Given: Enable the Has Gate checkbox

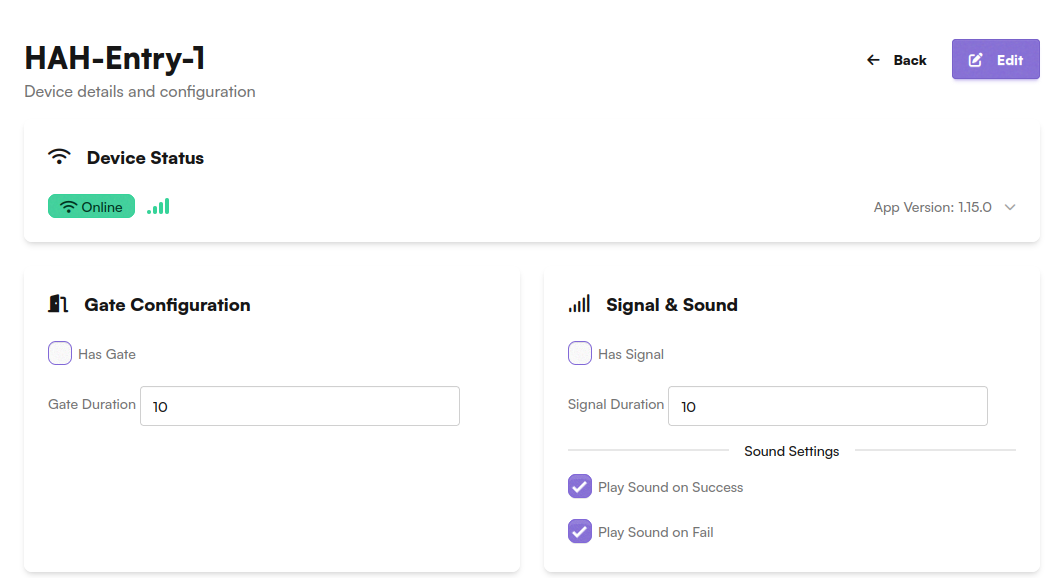Looking at the screenshot, I should click(60, 353).
